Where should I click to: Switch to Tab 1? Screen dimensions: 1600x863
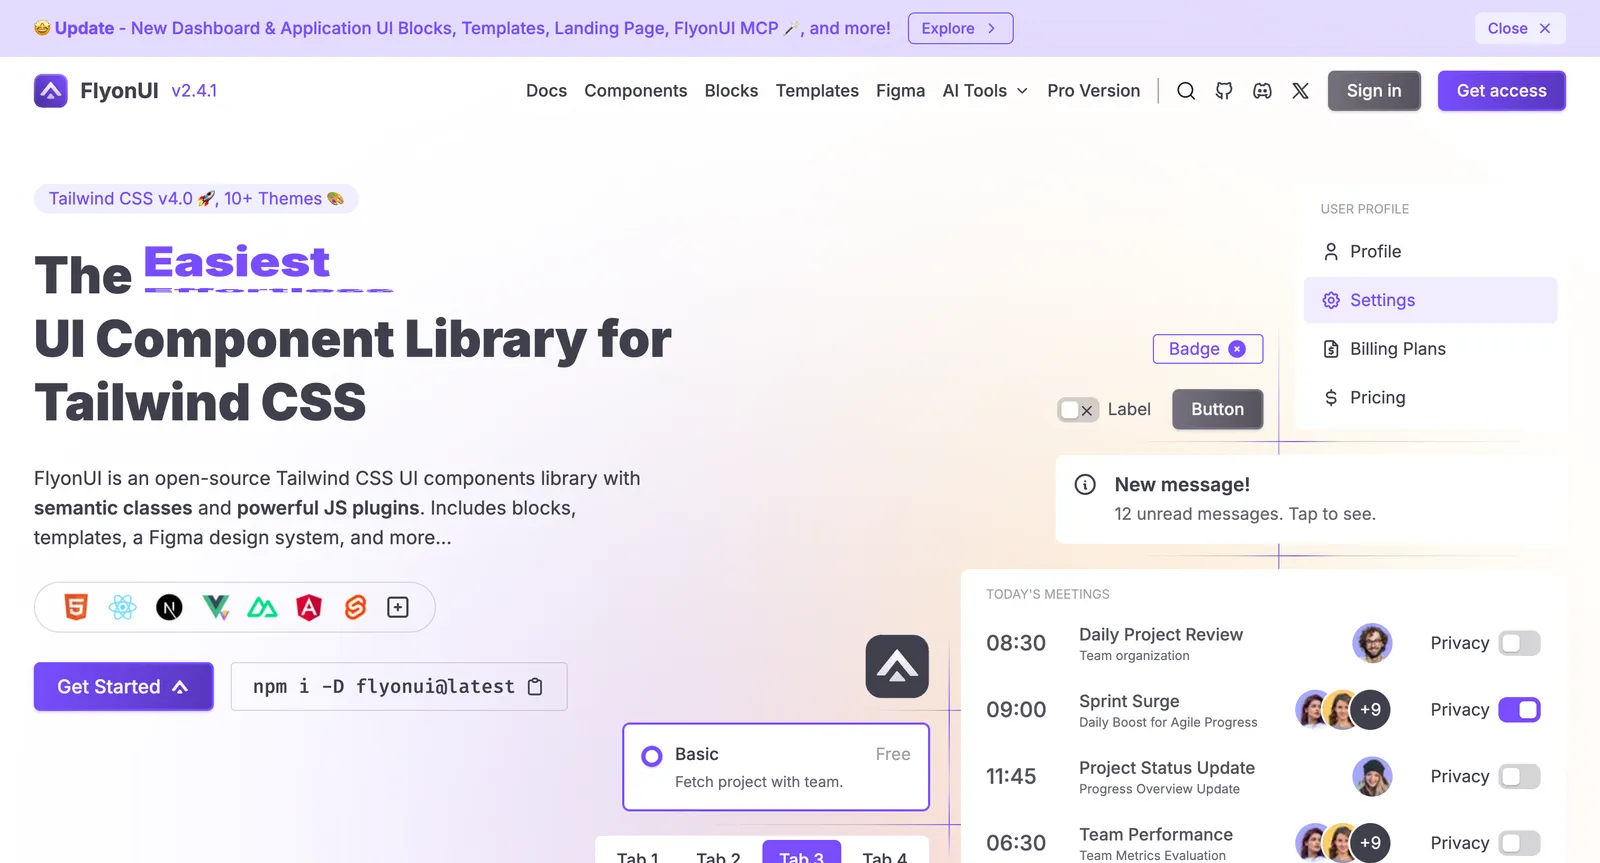(x=637, y=854)
